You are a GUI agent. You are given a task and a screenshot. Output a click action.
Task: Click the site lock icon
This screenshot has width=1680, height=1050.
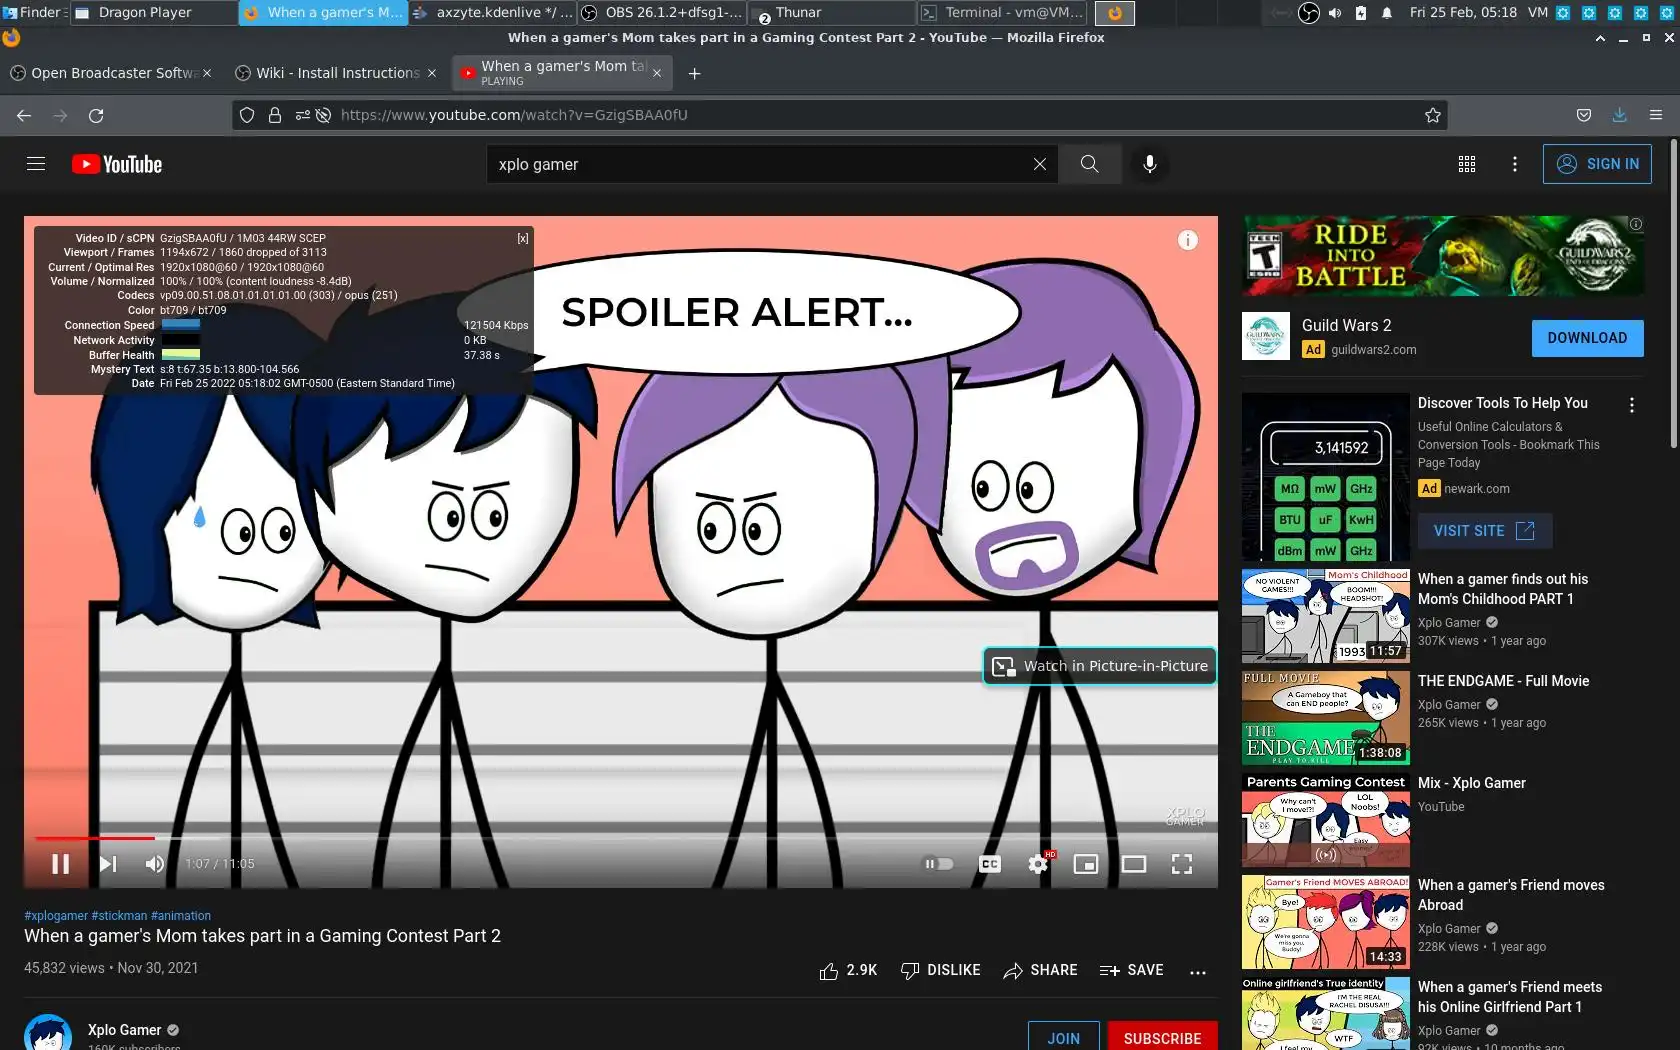click(275, 115)
